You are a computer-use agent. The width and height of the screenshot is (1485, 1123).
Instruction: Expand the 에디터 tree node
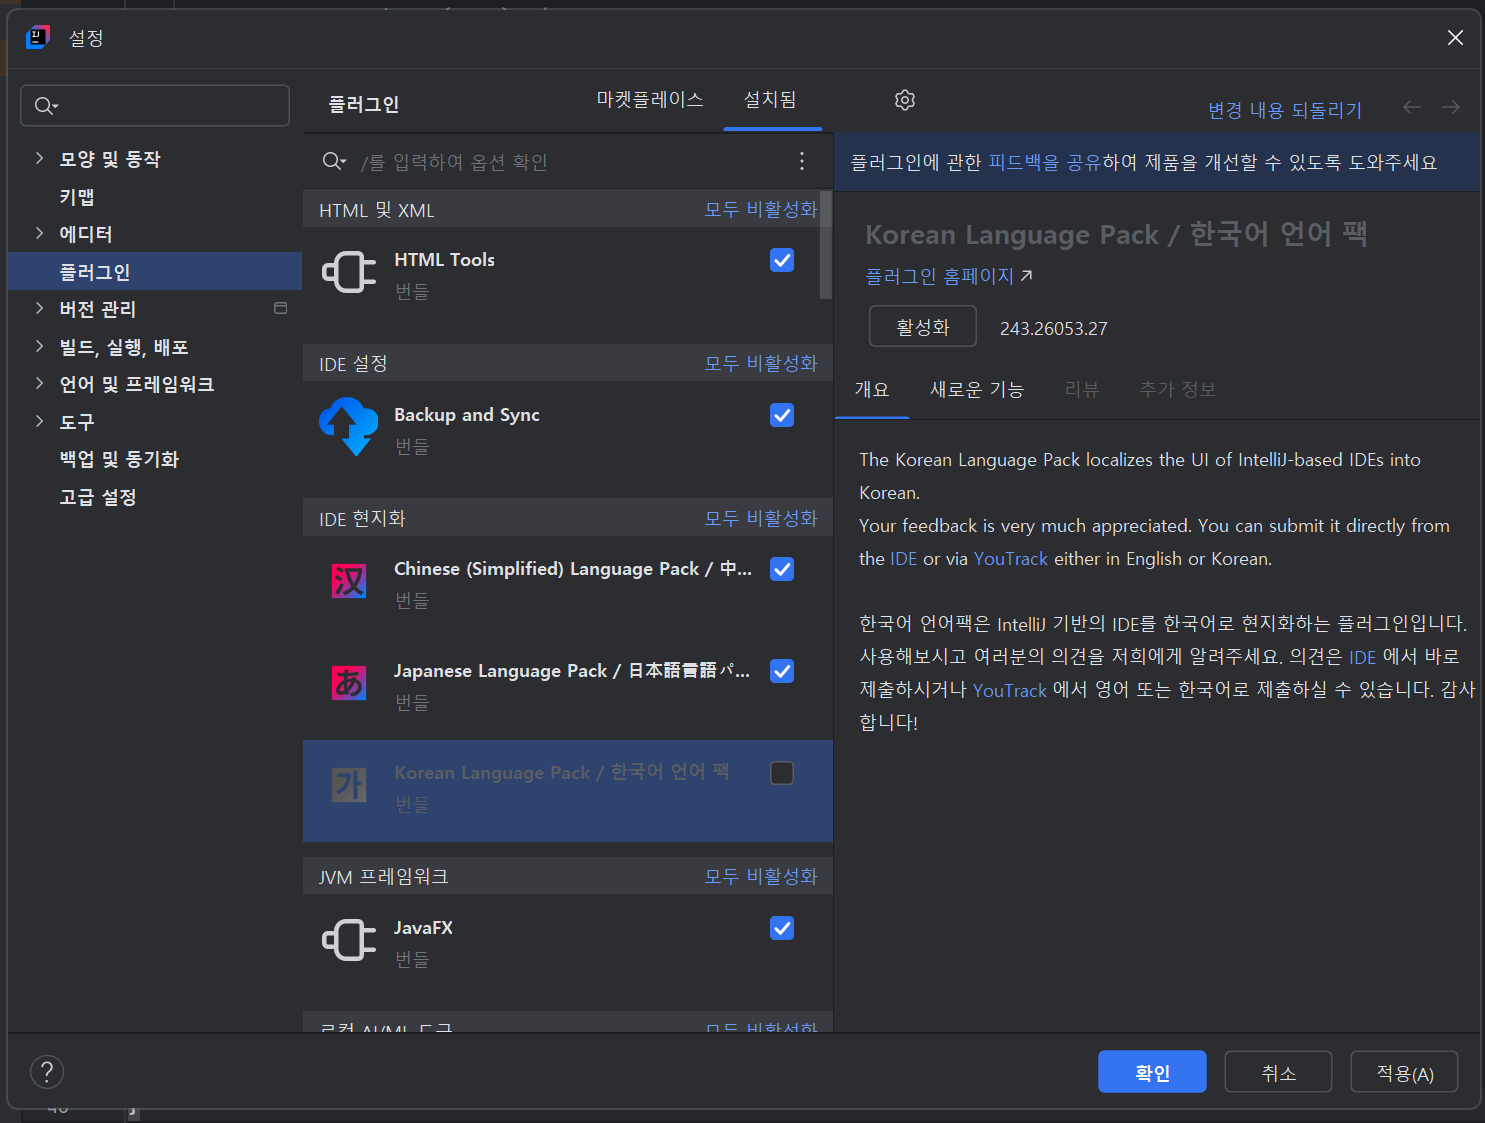click(x=39, y=233)
